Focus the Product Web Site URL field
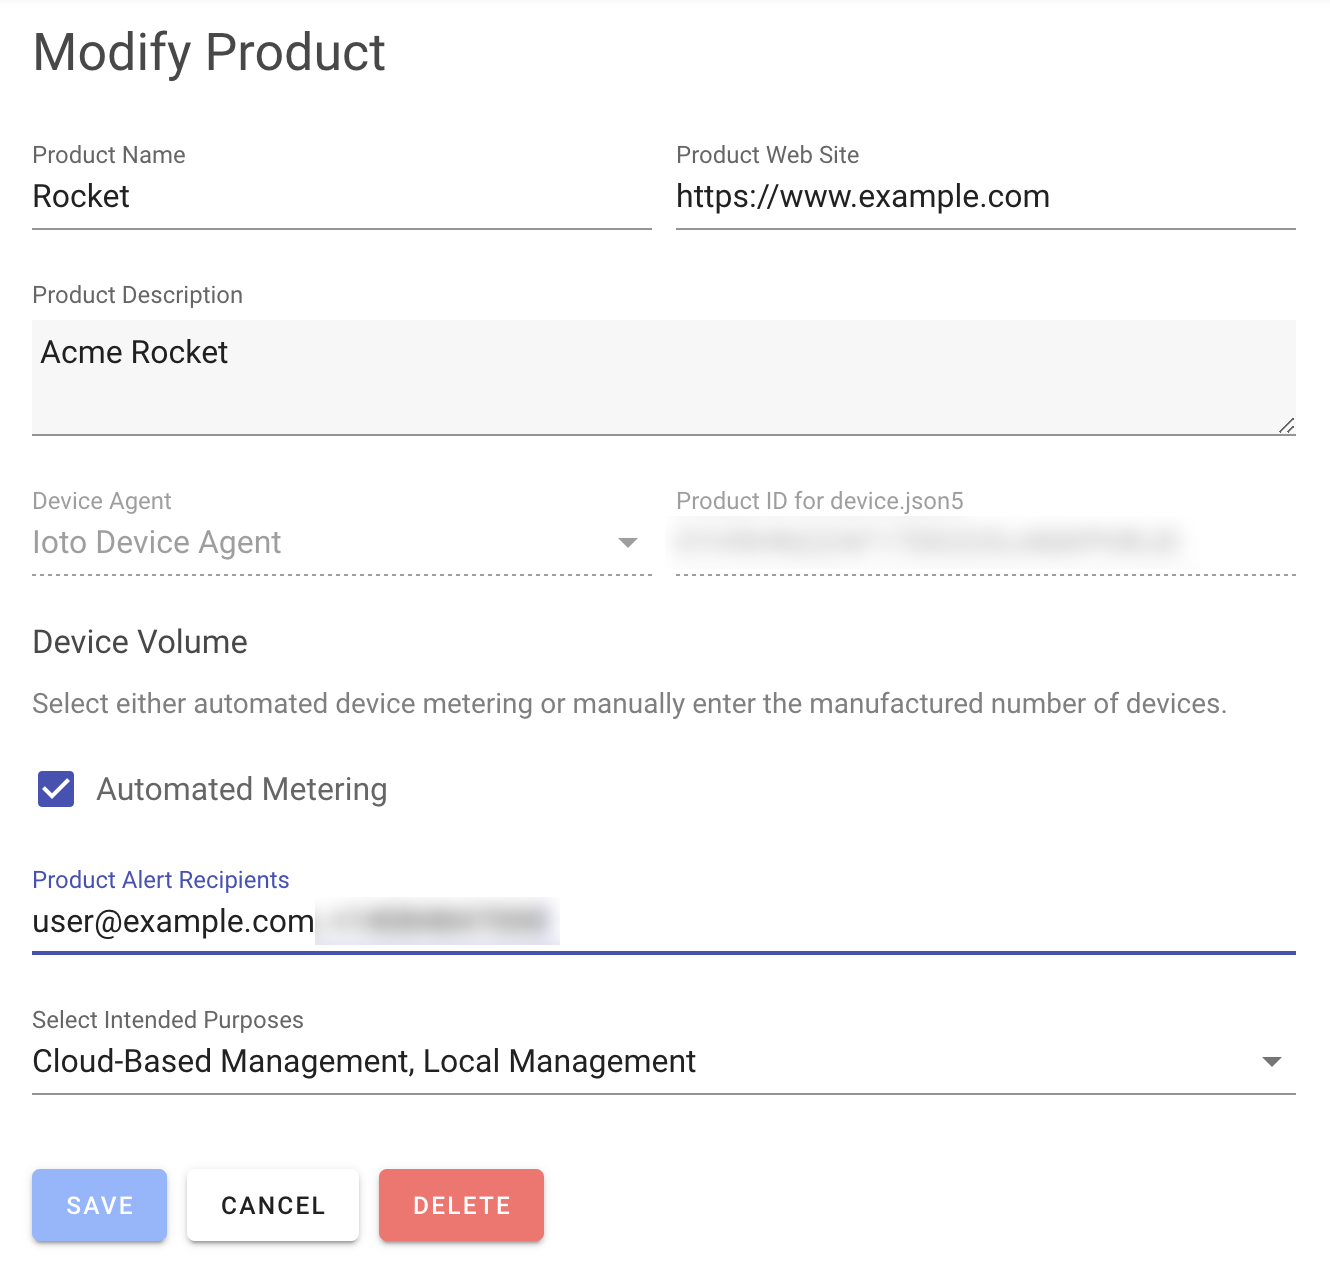Viewport: 1330px width, 1272px height. pyautogui.click(x=984, y=197)
